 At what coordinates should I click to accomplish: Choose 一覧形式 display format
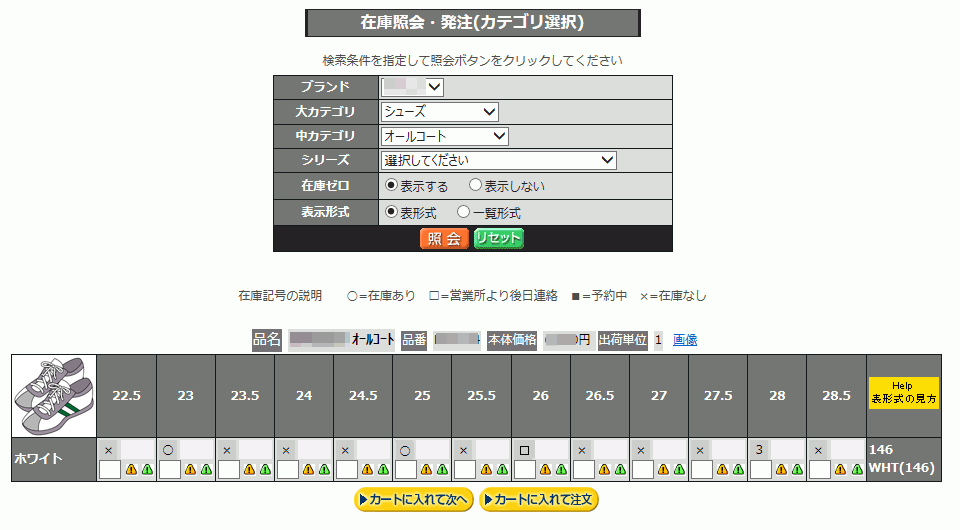463,212
